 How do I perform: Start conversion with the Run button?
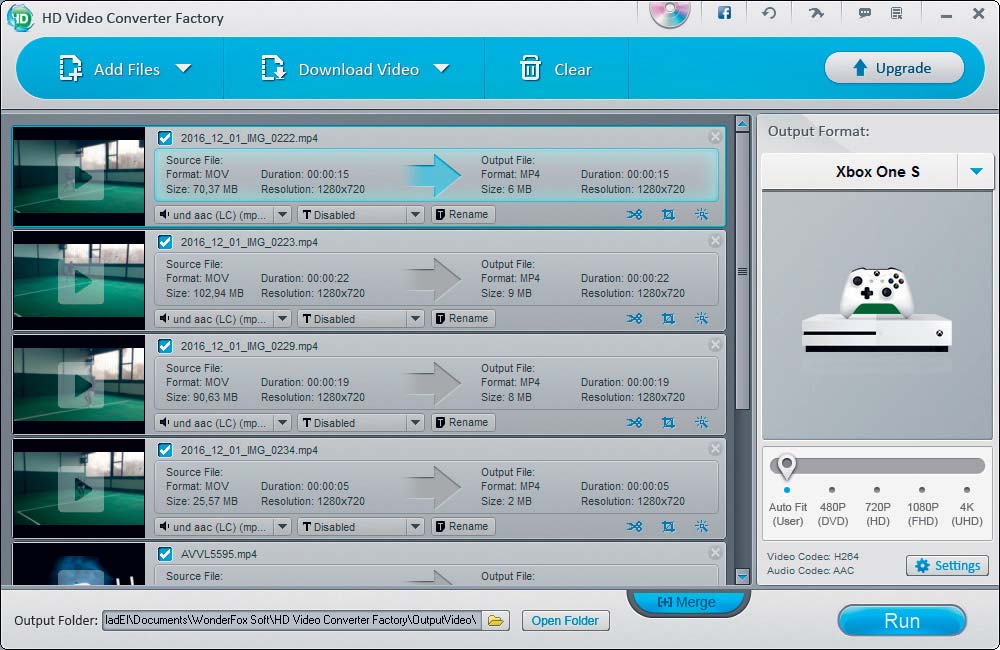(x=902, y=621)
